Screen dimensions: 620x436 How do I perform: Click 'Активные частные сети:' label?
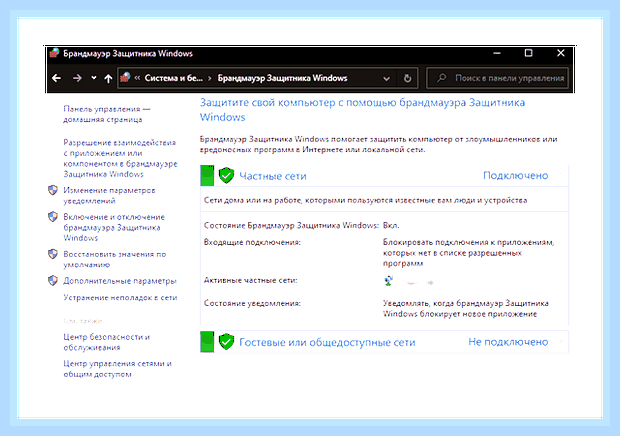[250, 280]
